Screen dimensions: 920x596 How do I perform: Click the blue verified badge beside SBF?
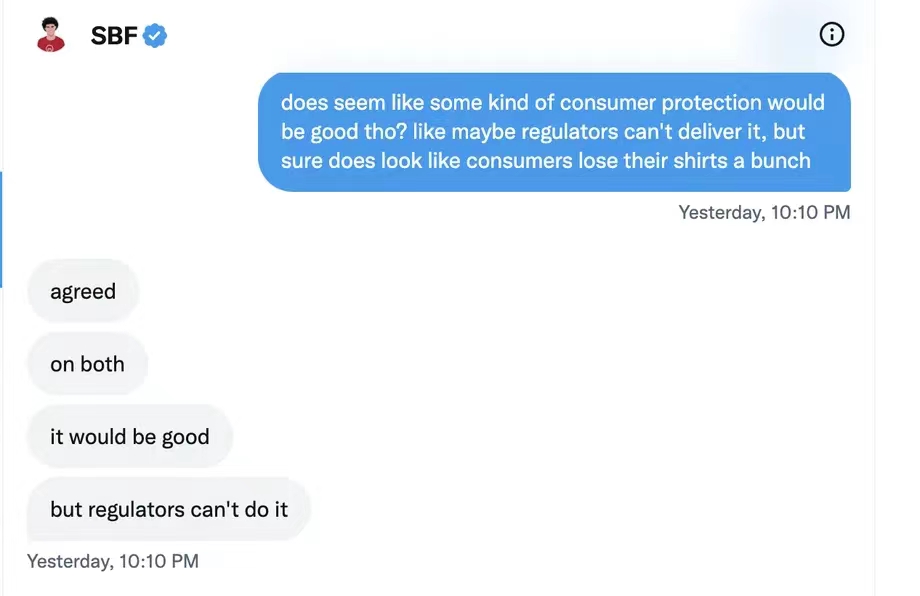pyautogui.click(x=154, y=36)
